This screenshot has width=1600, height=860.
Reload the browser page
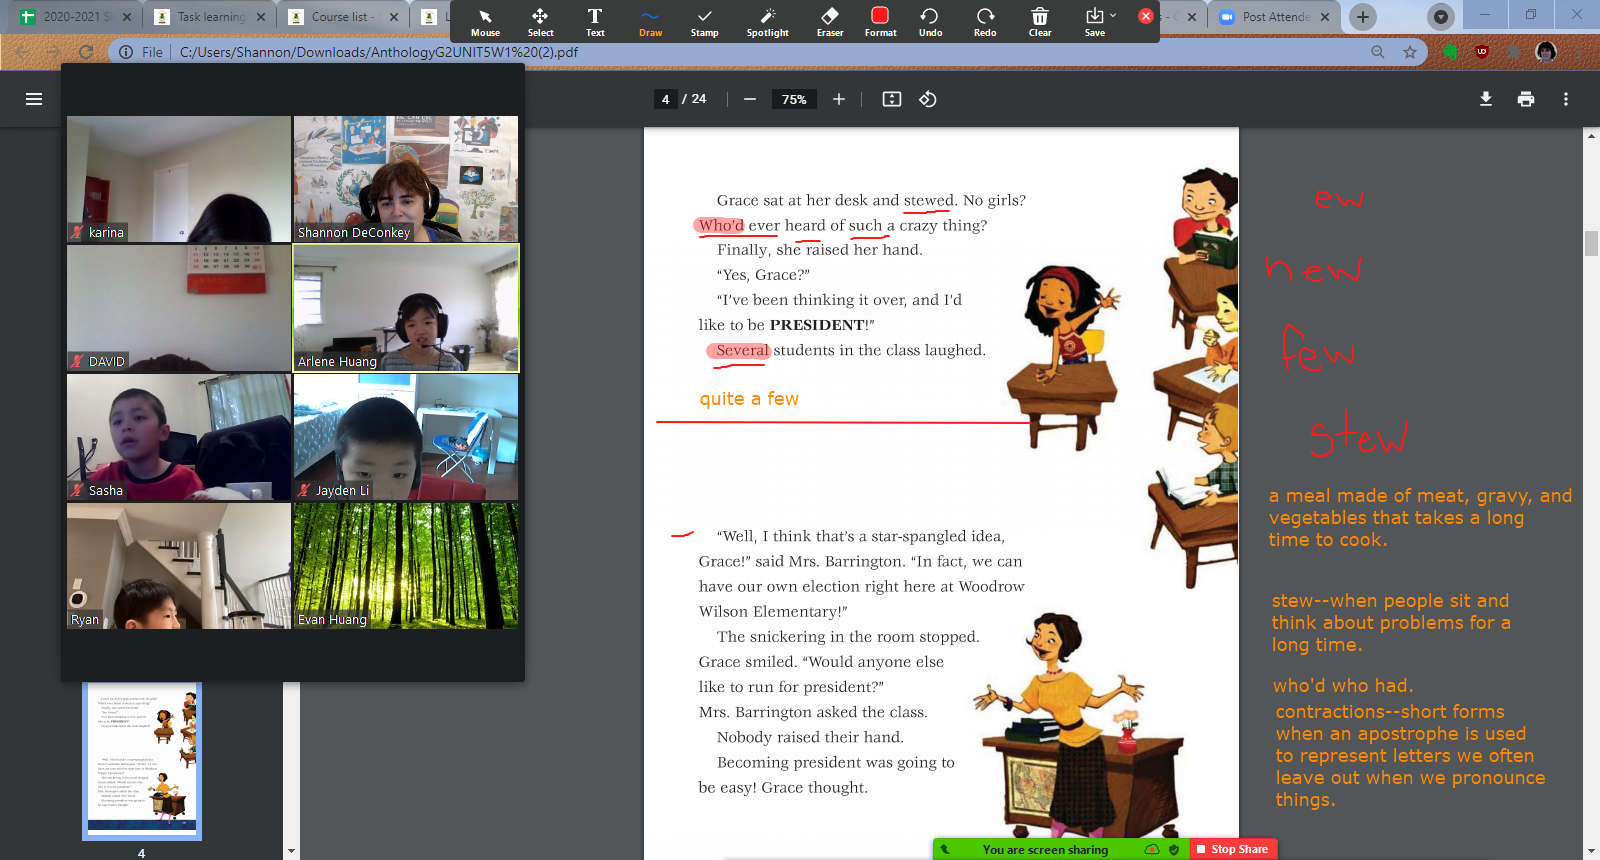point(86,52)
